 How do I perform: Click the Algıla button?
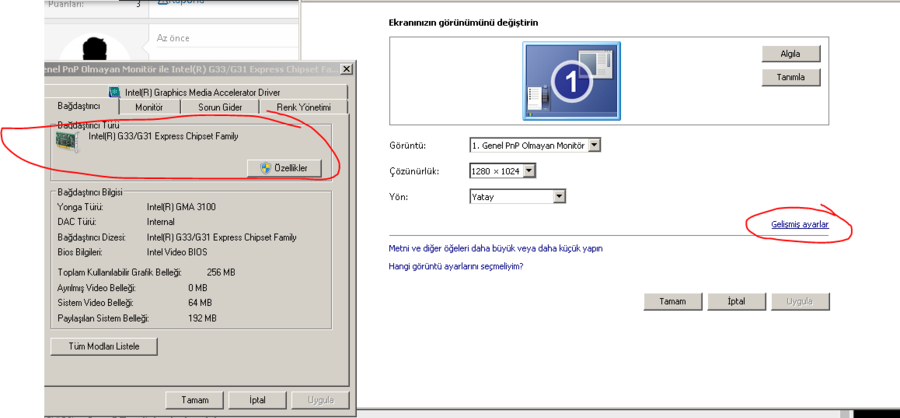click(x=791, y=54)
